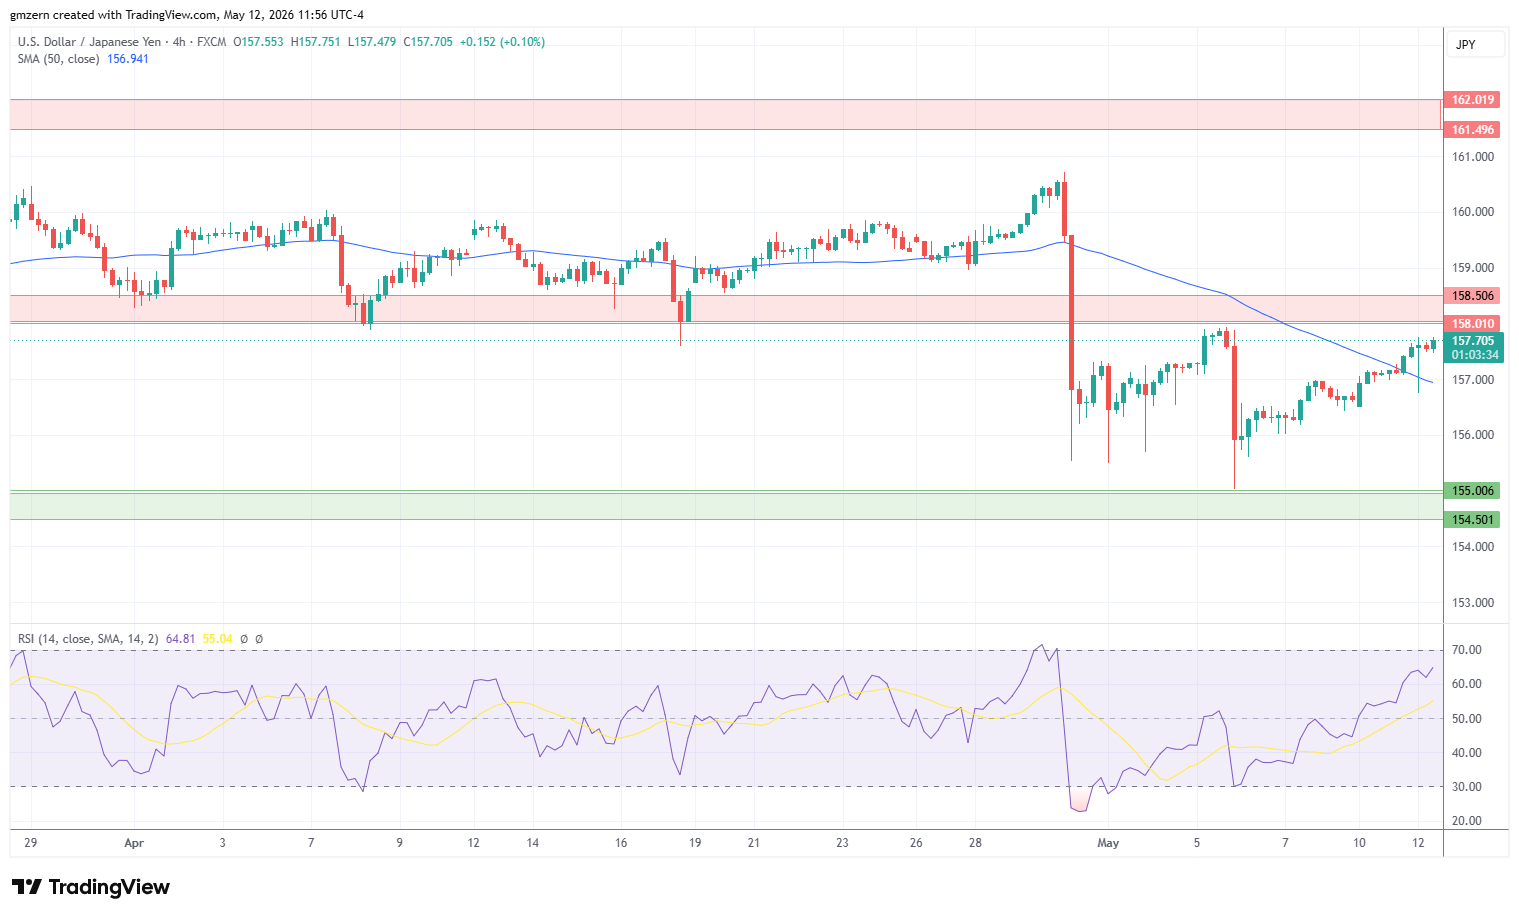Click the 155.006 support price label
This screenshot has width=1519, height=917.
[x=1473, y=491]
